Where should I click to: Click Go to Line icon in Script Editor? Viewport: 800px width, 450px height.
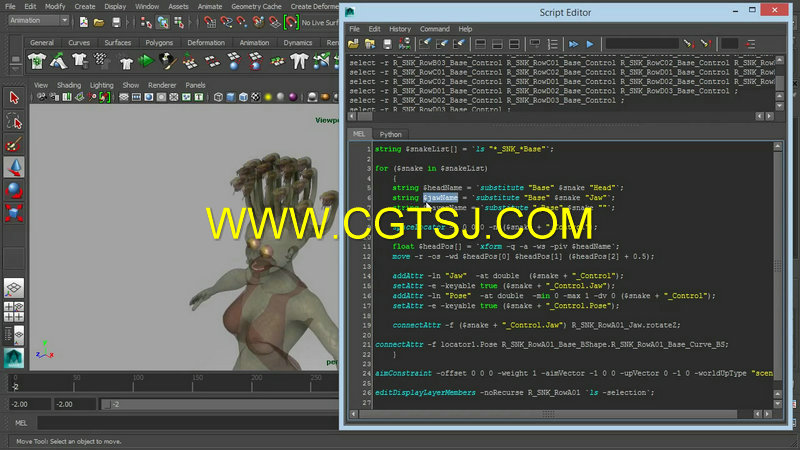(x=751, y=44)
